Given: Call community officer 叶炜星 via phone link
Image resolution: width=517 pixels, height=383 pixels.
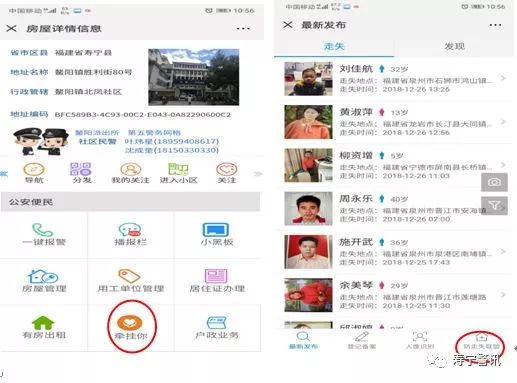Looking at the screenshot, I should 171,141.
